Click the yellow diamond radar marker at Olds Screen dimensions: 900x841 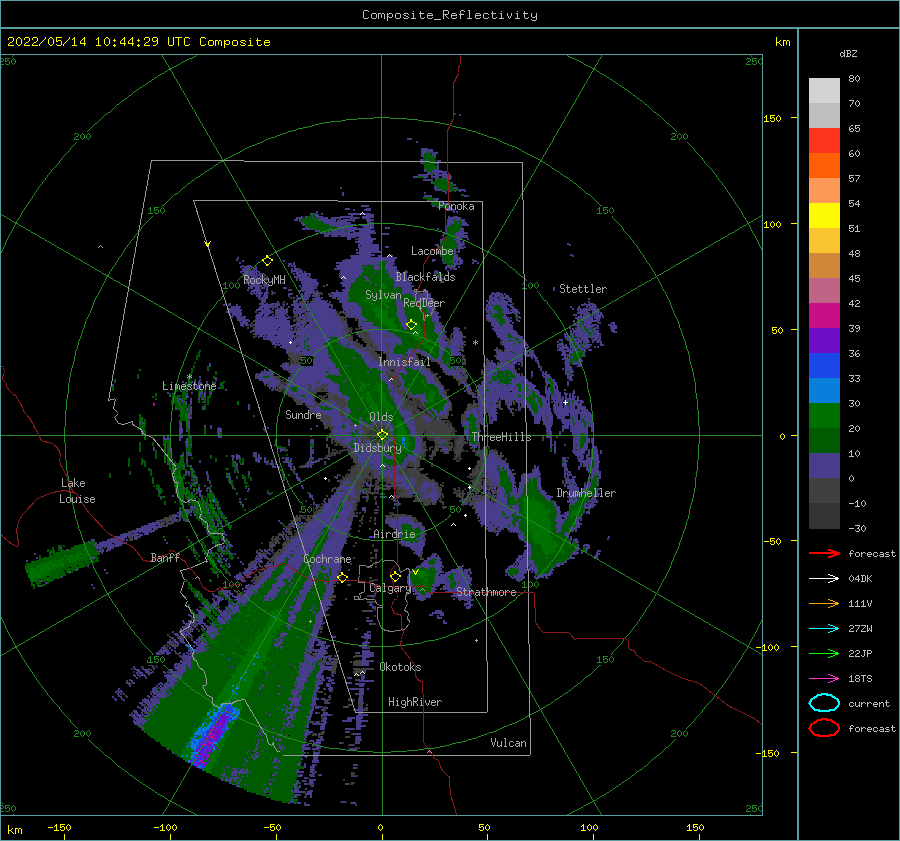coord(382,435)
